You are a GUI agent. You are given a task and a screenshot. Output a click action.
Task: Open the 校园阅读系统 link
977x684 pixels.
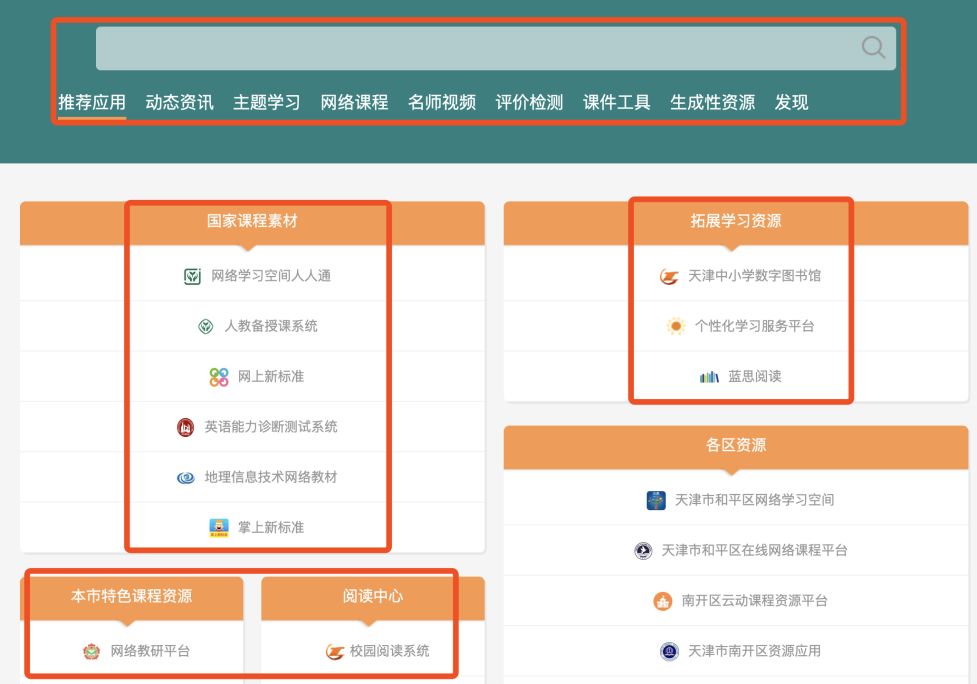point(389,651)
